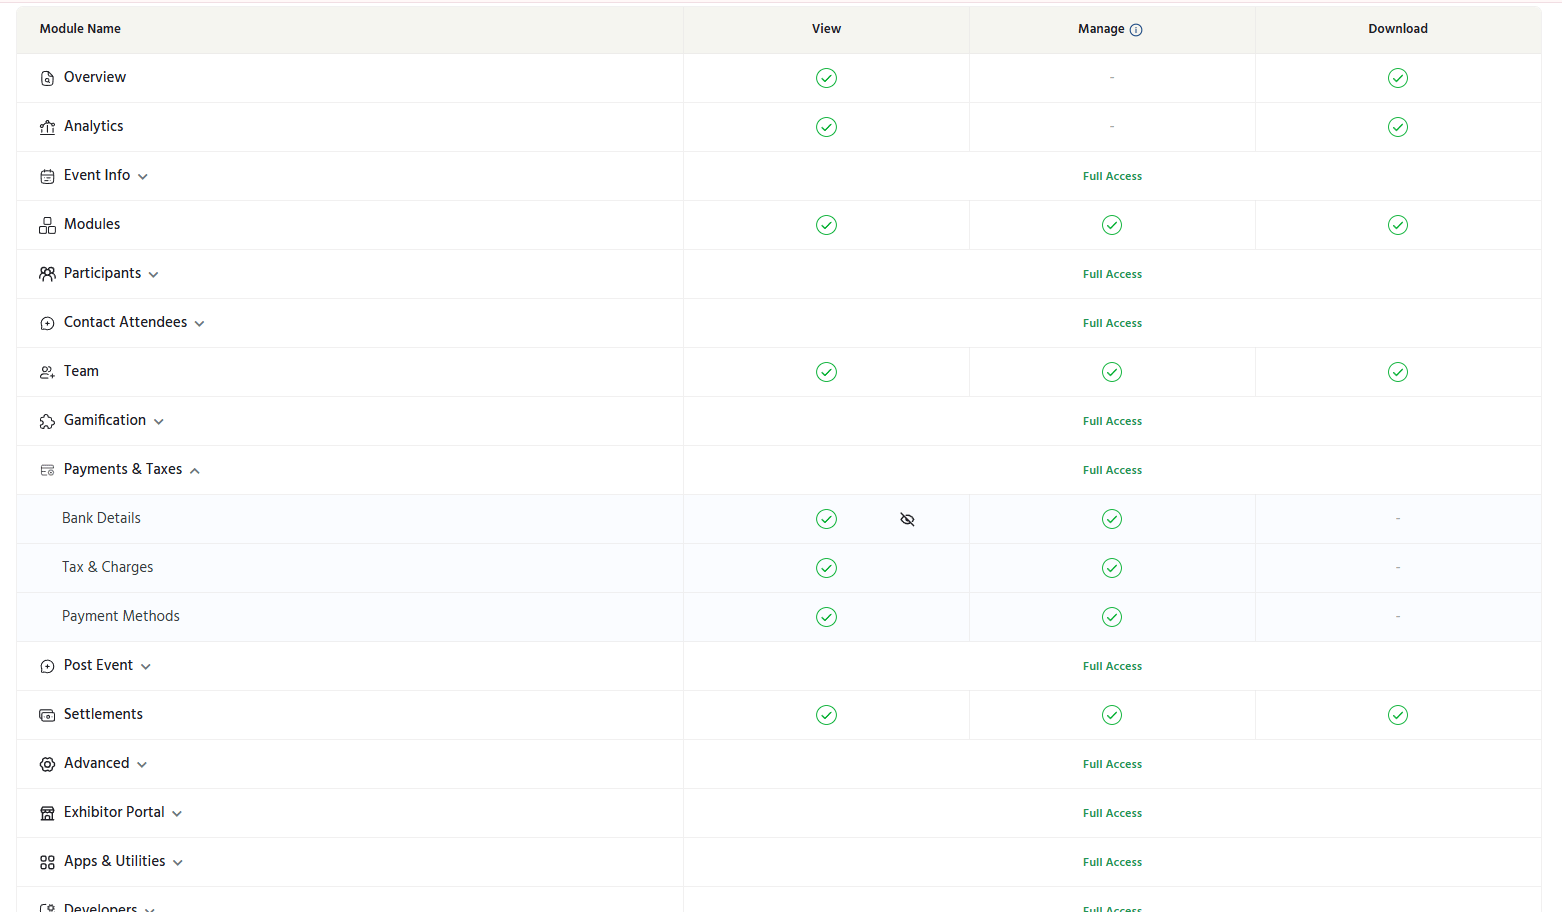The height and width of the screenshot is (912, 1562).
Task: Toggle View permission for Tax & Charges
Action: [826, 568]
